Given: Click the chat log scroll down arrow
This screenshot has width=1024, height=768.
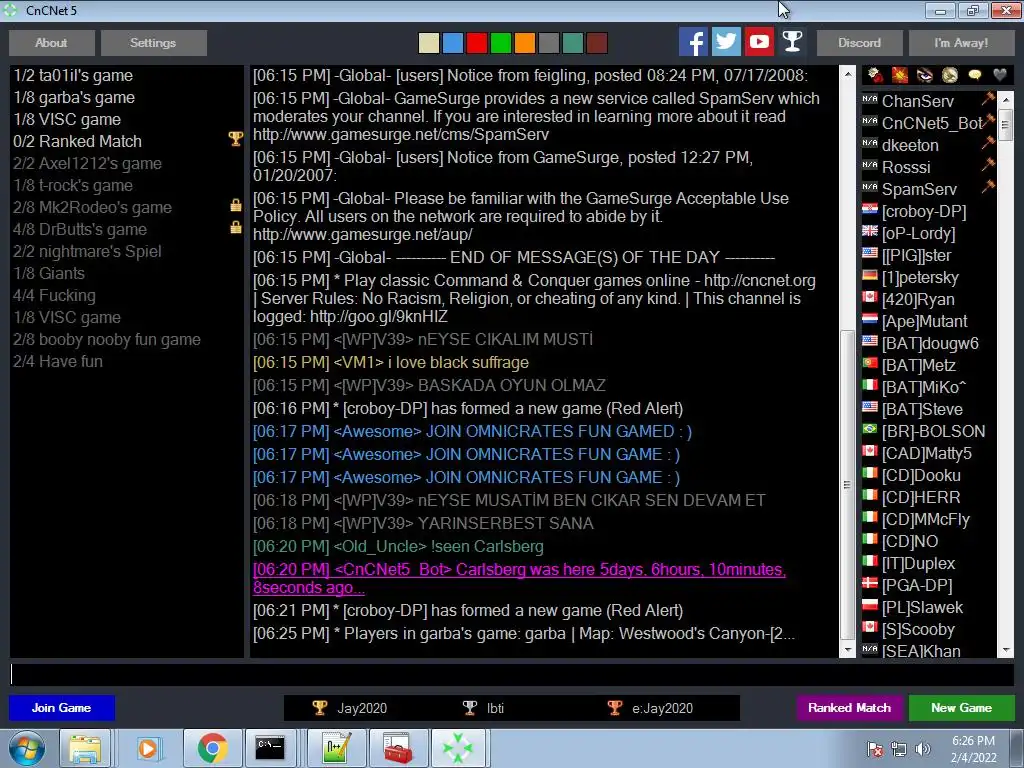Looking at the screenshot, I should (848, 650).
